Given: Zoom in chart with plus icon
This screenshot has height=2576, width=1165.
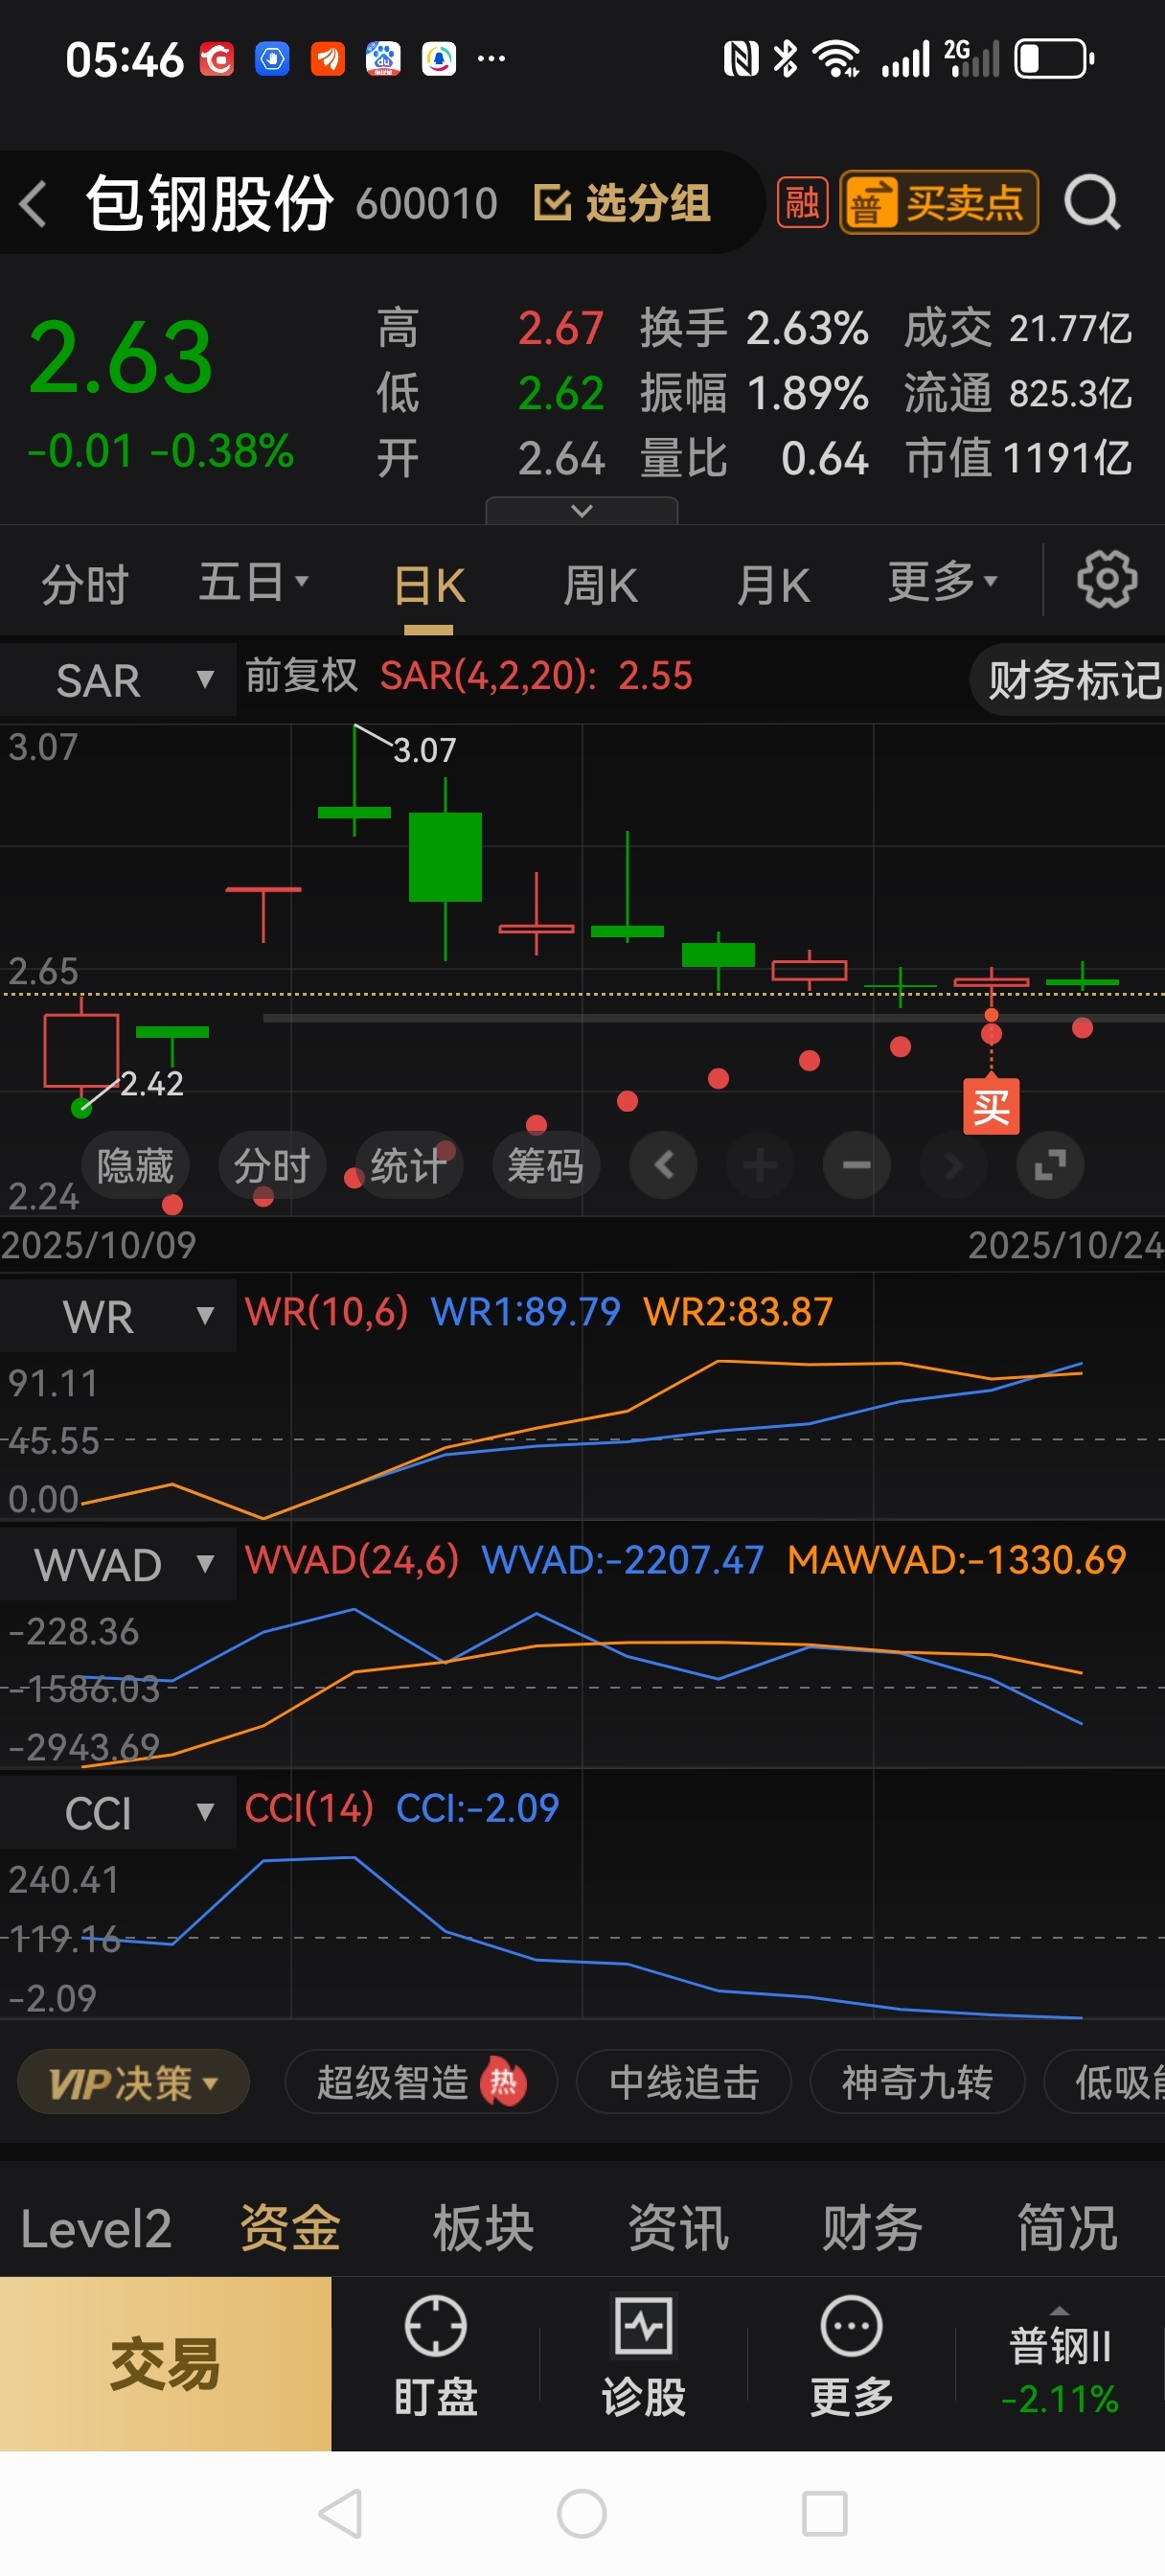Looking at the screenshot, I should [x=760, y=1165].
